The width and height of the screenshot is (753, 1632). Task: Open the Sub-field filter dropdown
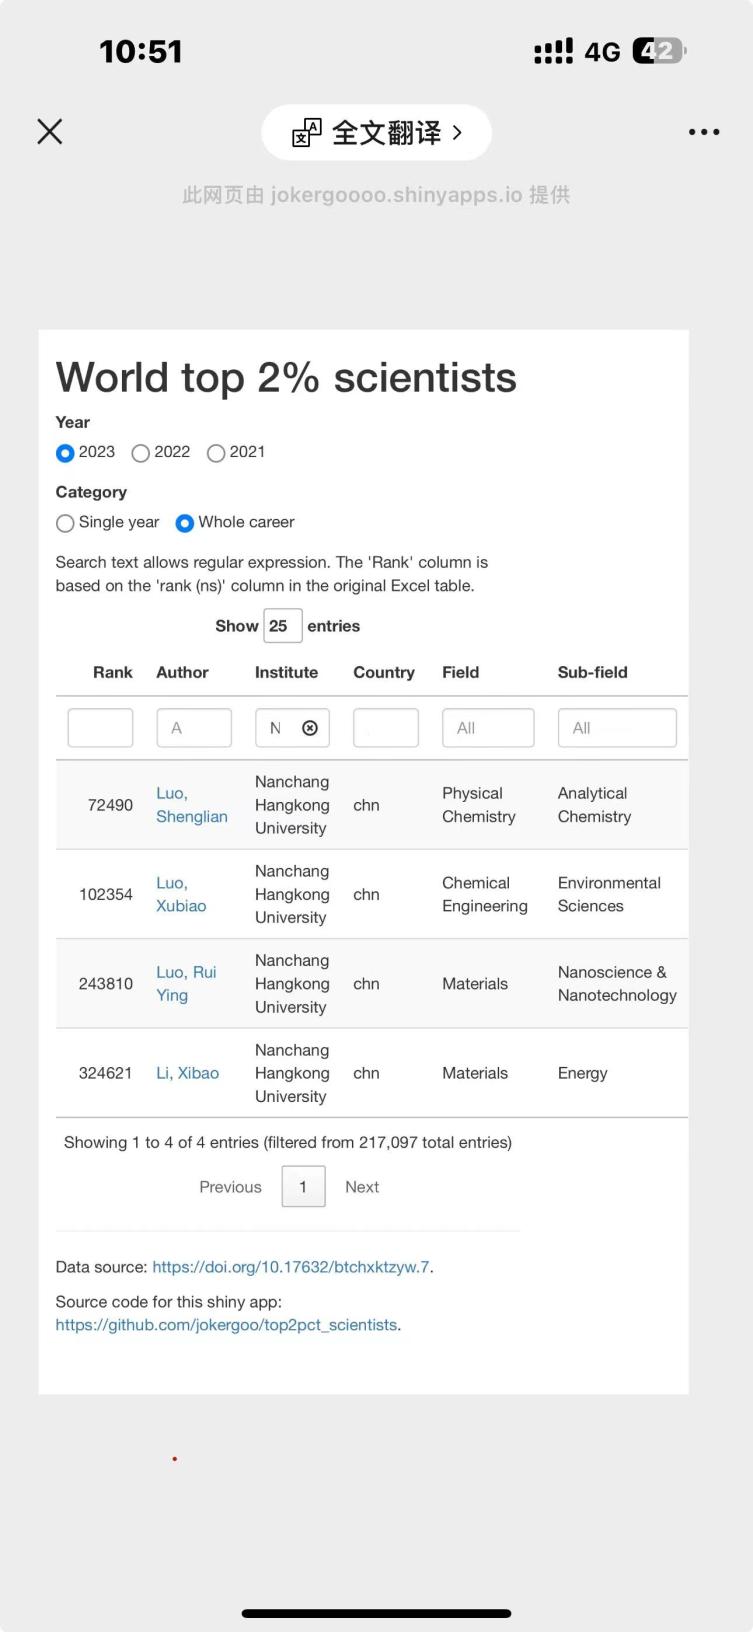pos(616,728)
